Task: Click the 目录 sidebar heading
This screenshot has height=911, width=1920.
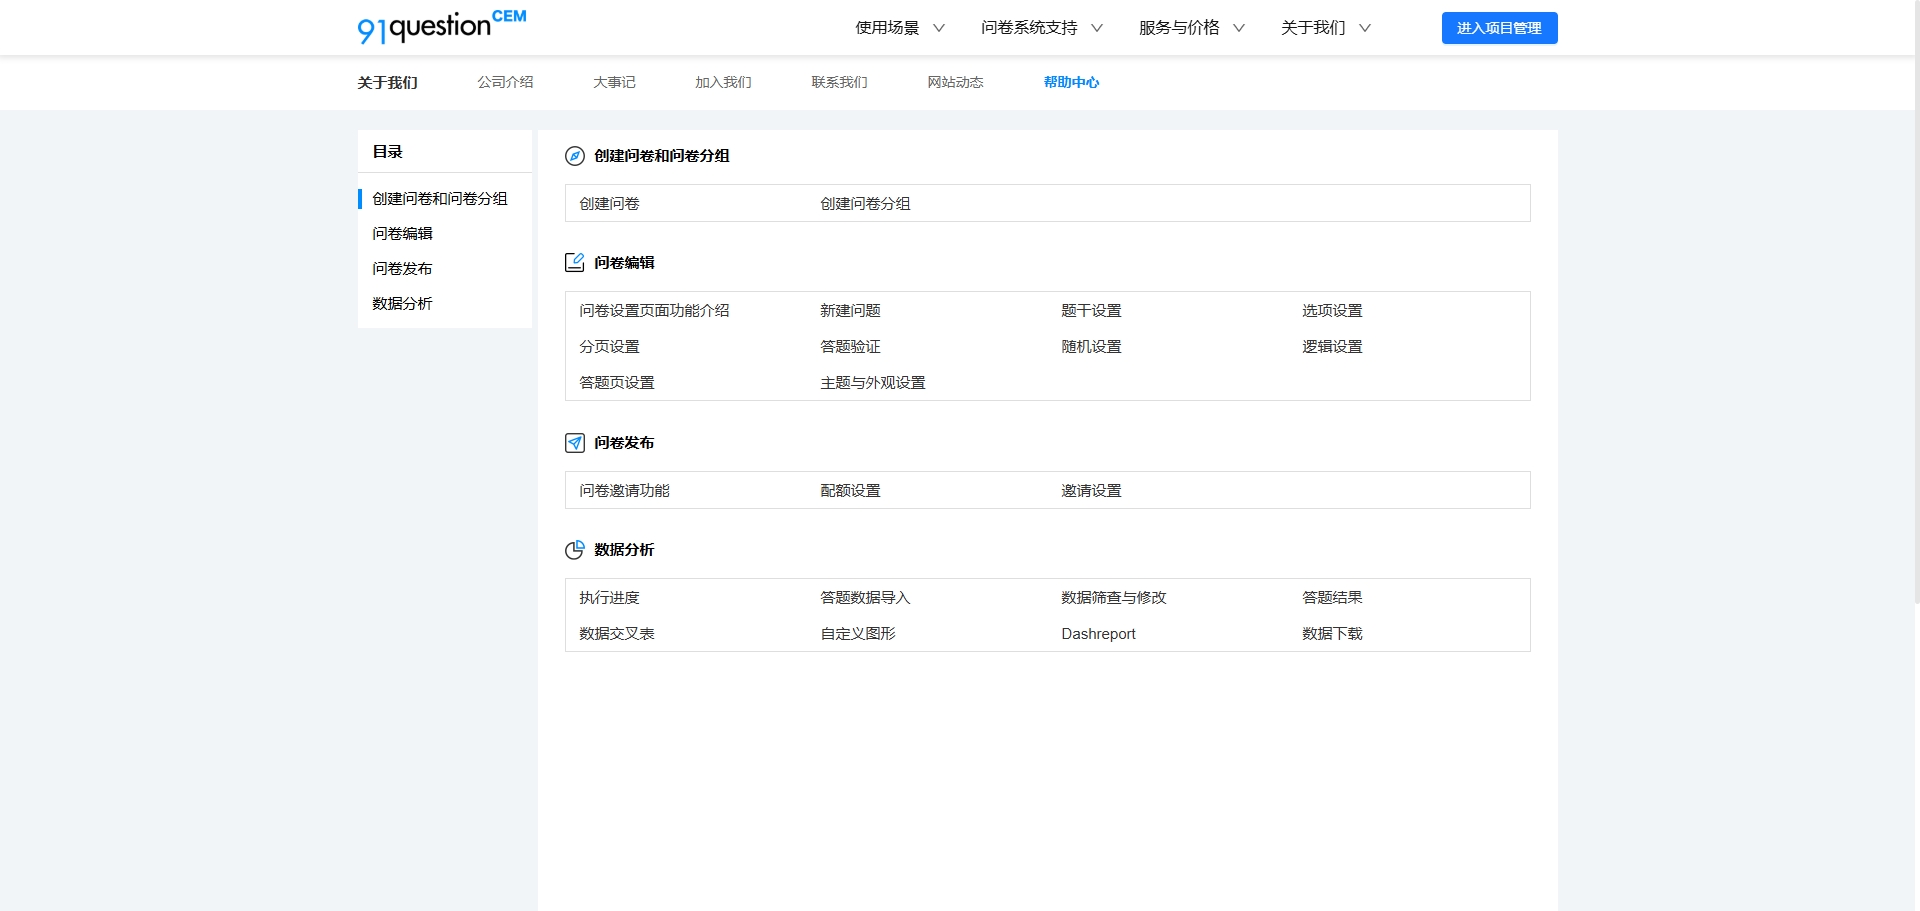Action: 387,152
